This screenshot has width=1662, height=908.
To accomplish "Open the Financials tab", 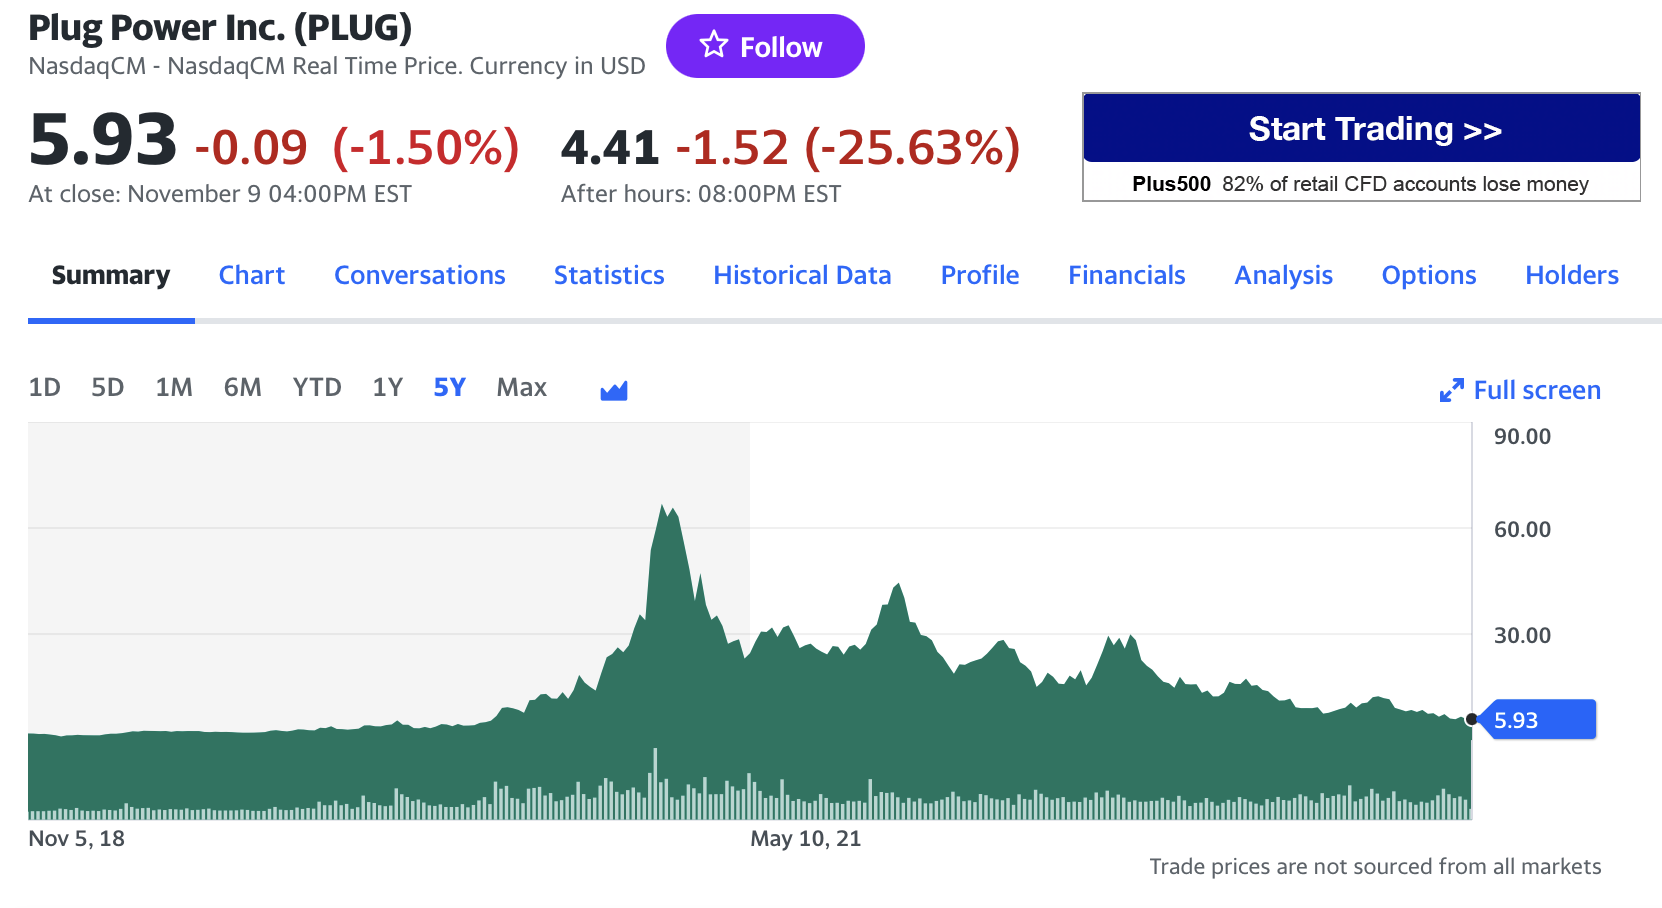I will [1126, 275].
